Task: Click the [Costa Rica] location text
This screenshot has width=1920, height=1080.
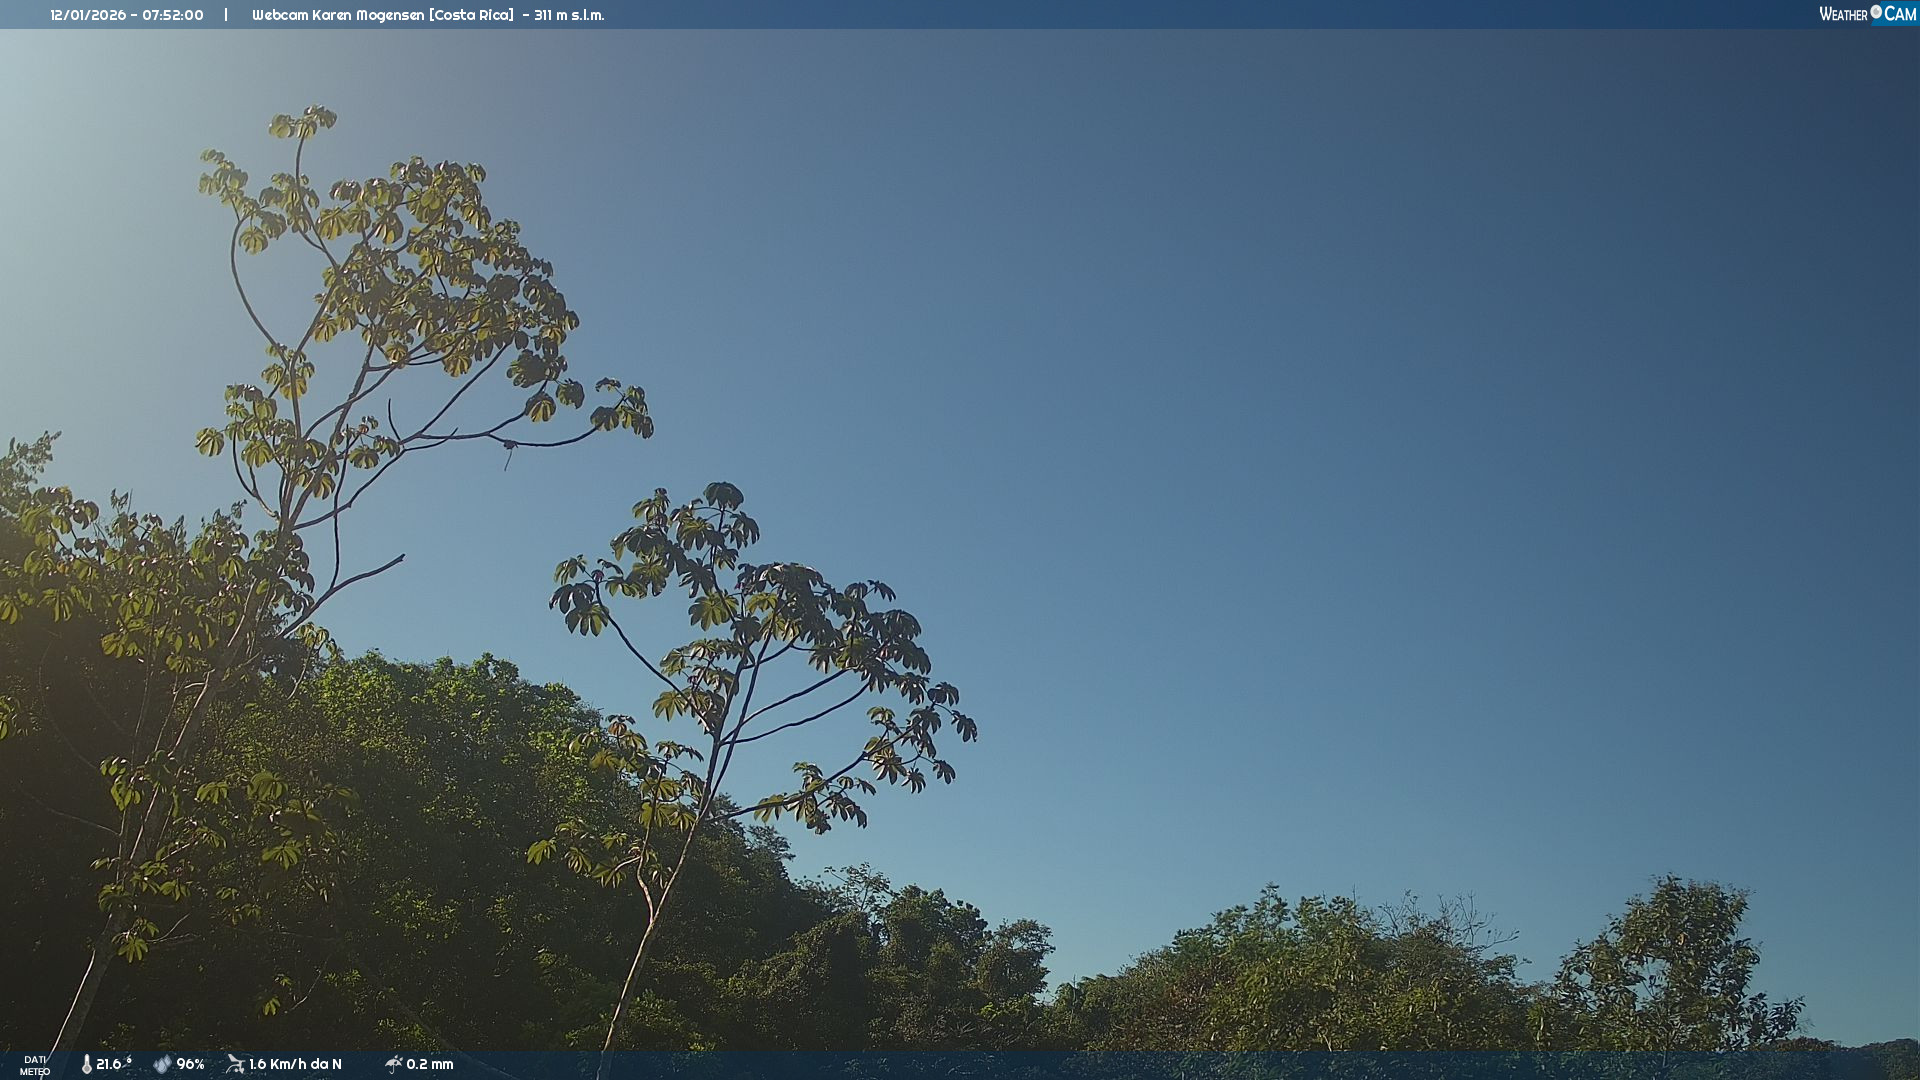Action: 471,15
